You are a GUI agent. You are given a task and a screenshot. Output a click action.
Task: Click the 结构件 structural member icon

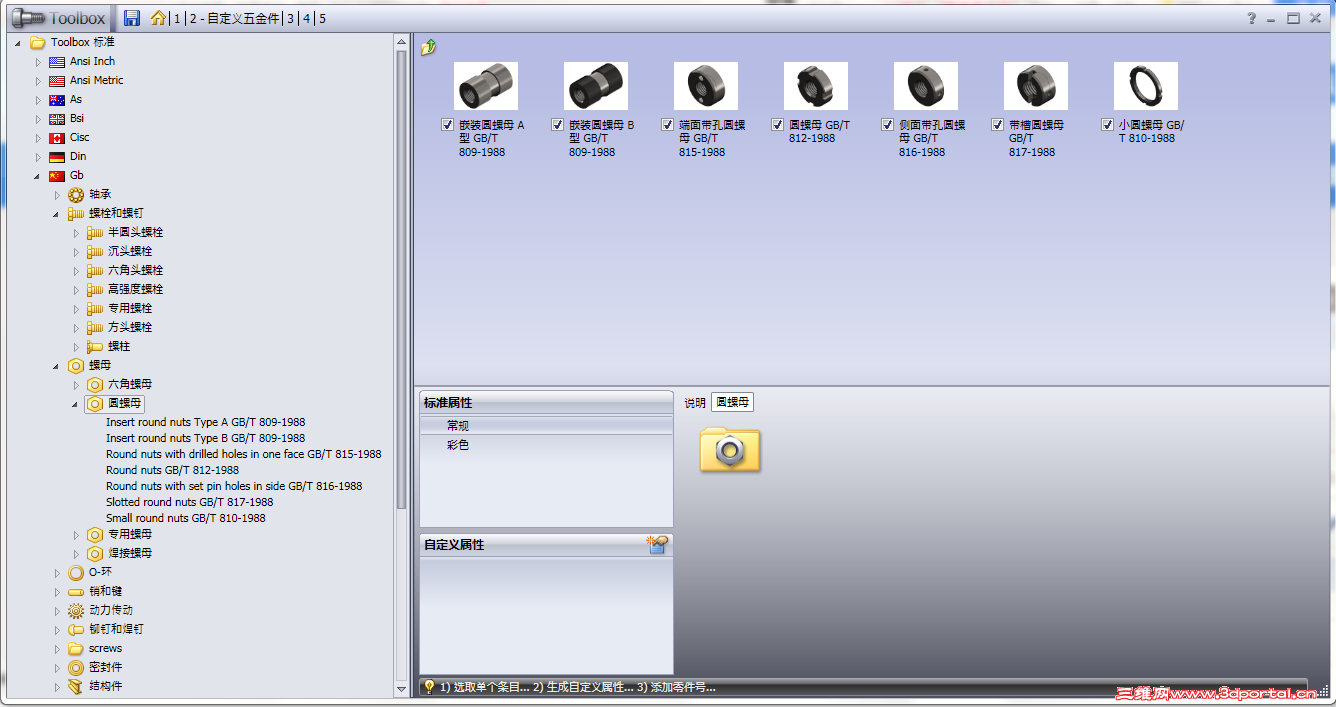tap(76, 686)
